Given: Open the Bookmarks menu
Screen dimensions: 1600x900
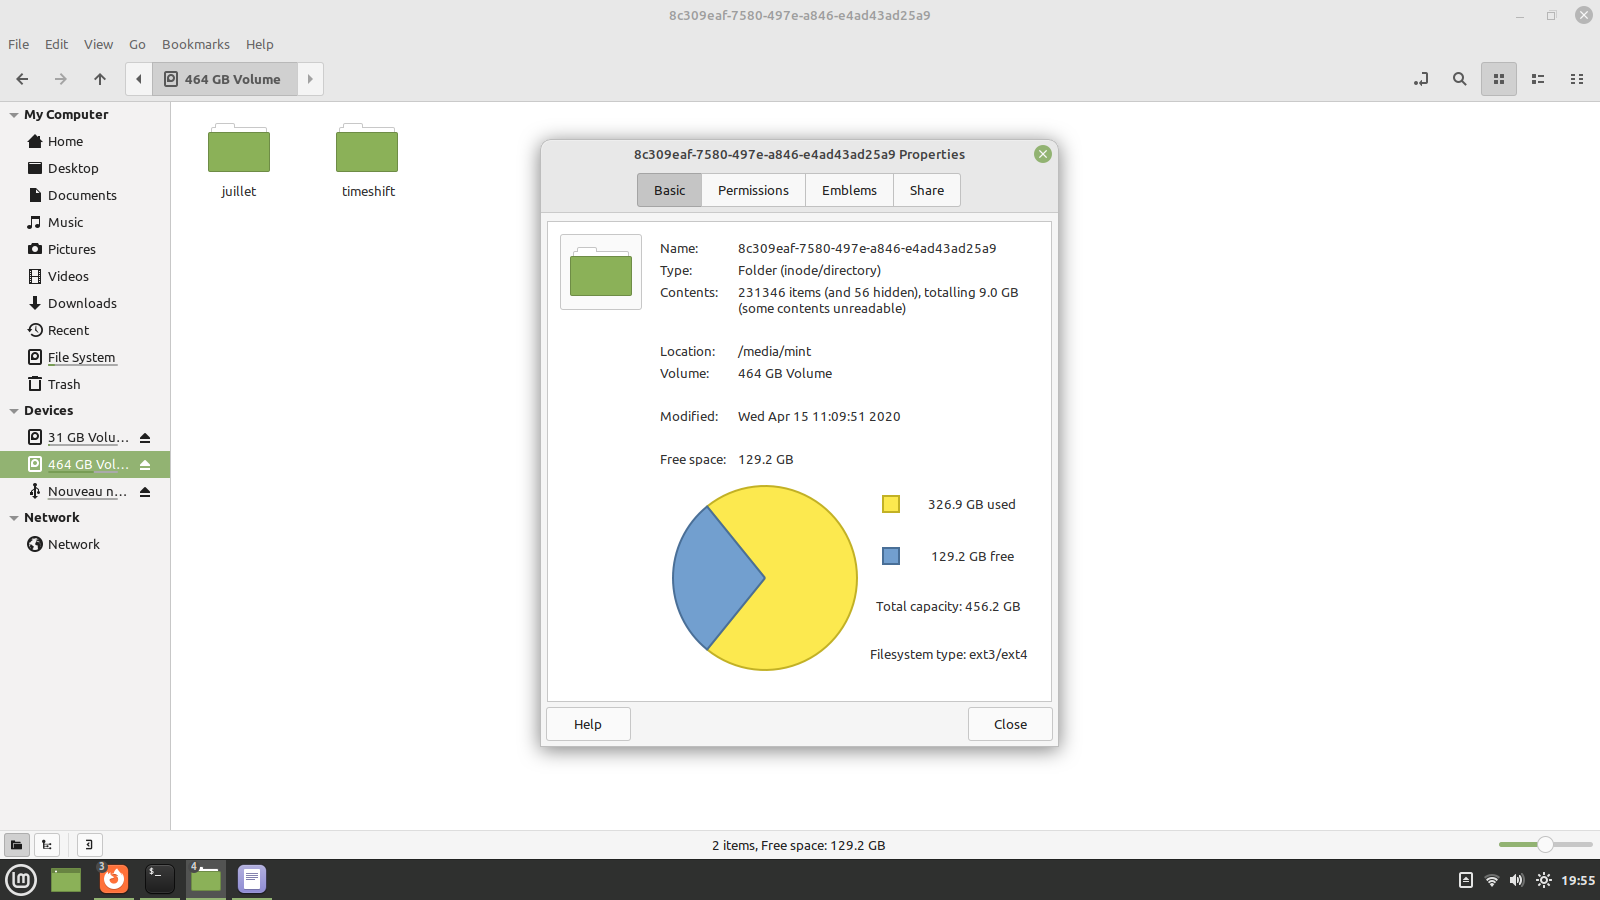Looking at the screenshot, I should click(x=195, y=44).
